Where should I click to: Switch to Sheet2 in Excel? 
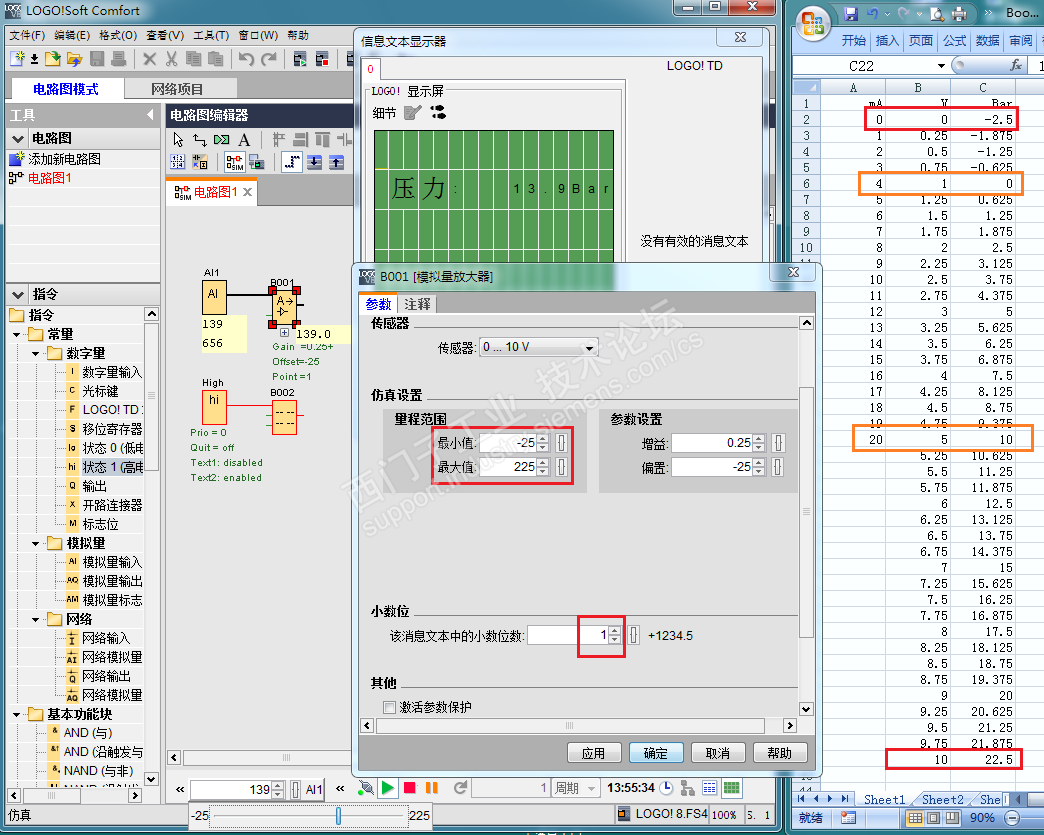(942, 800)
